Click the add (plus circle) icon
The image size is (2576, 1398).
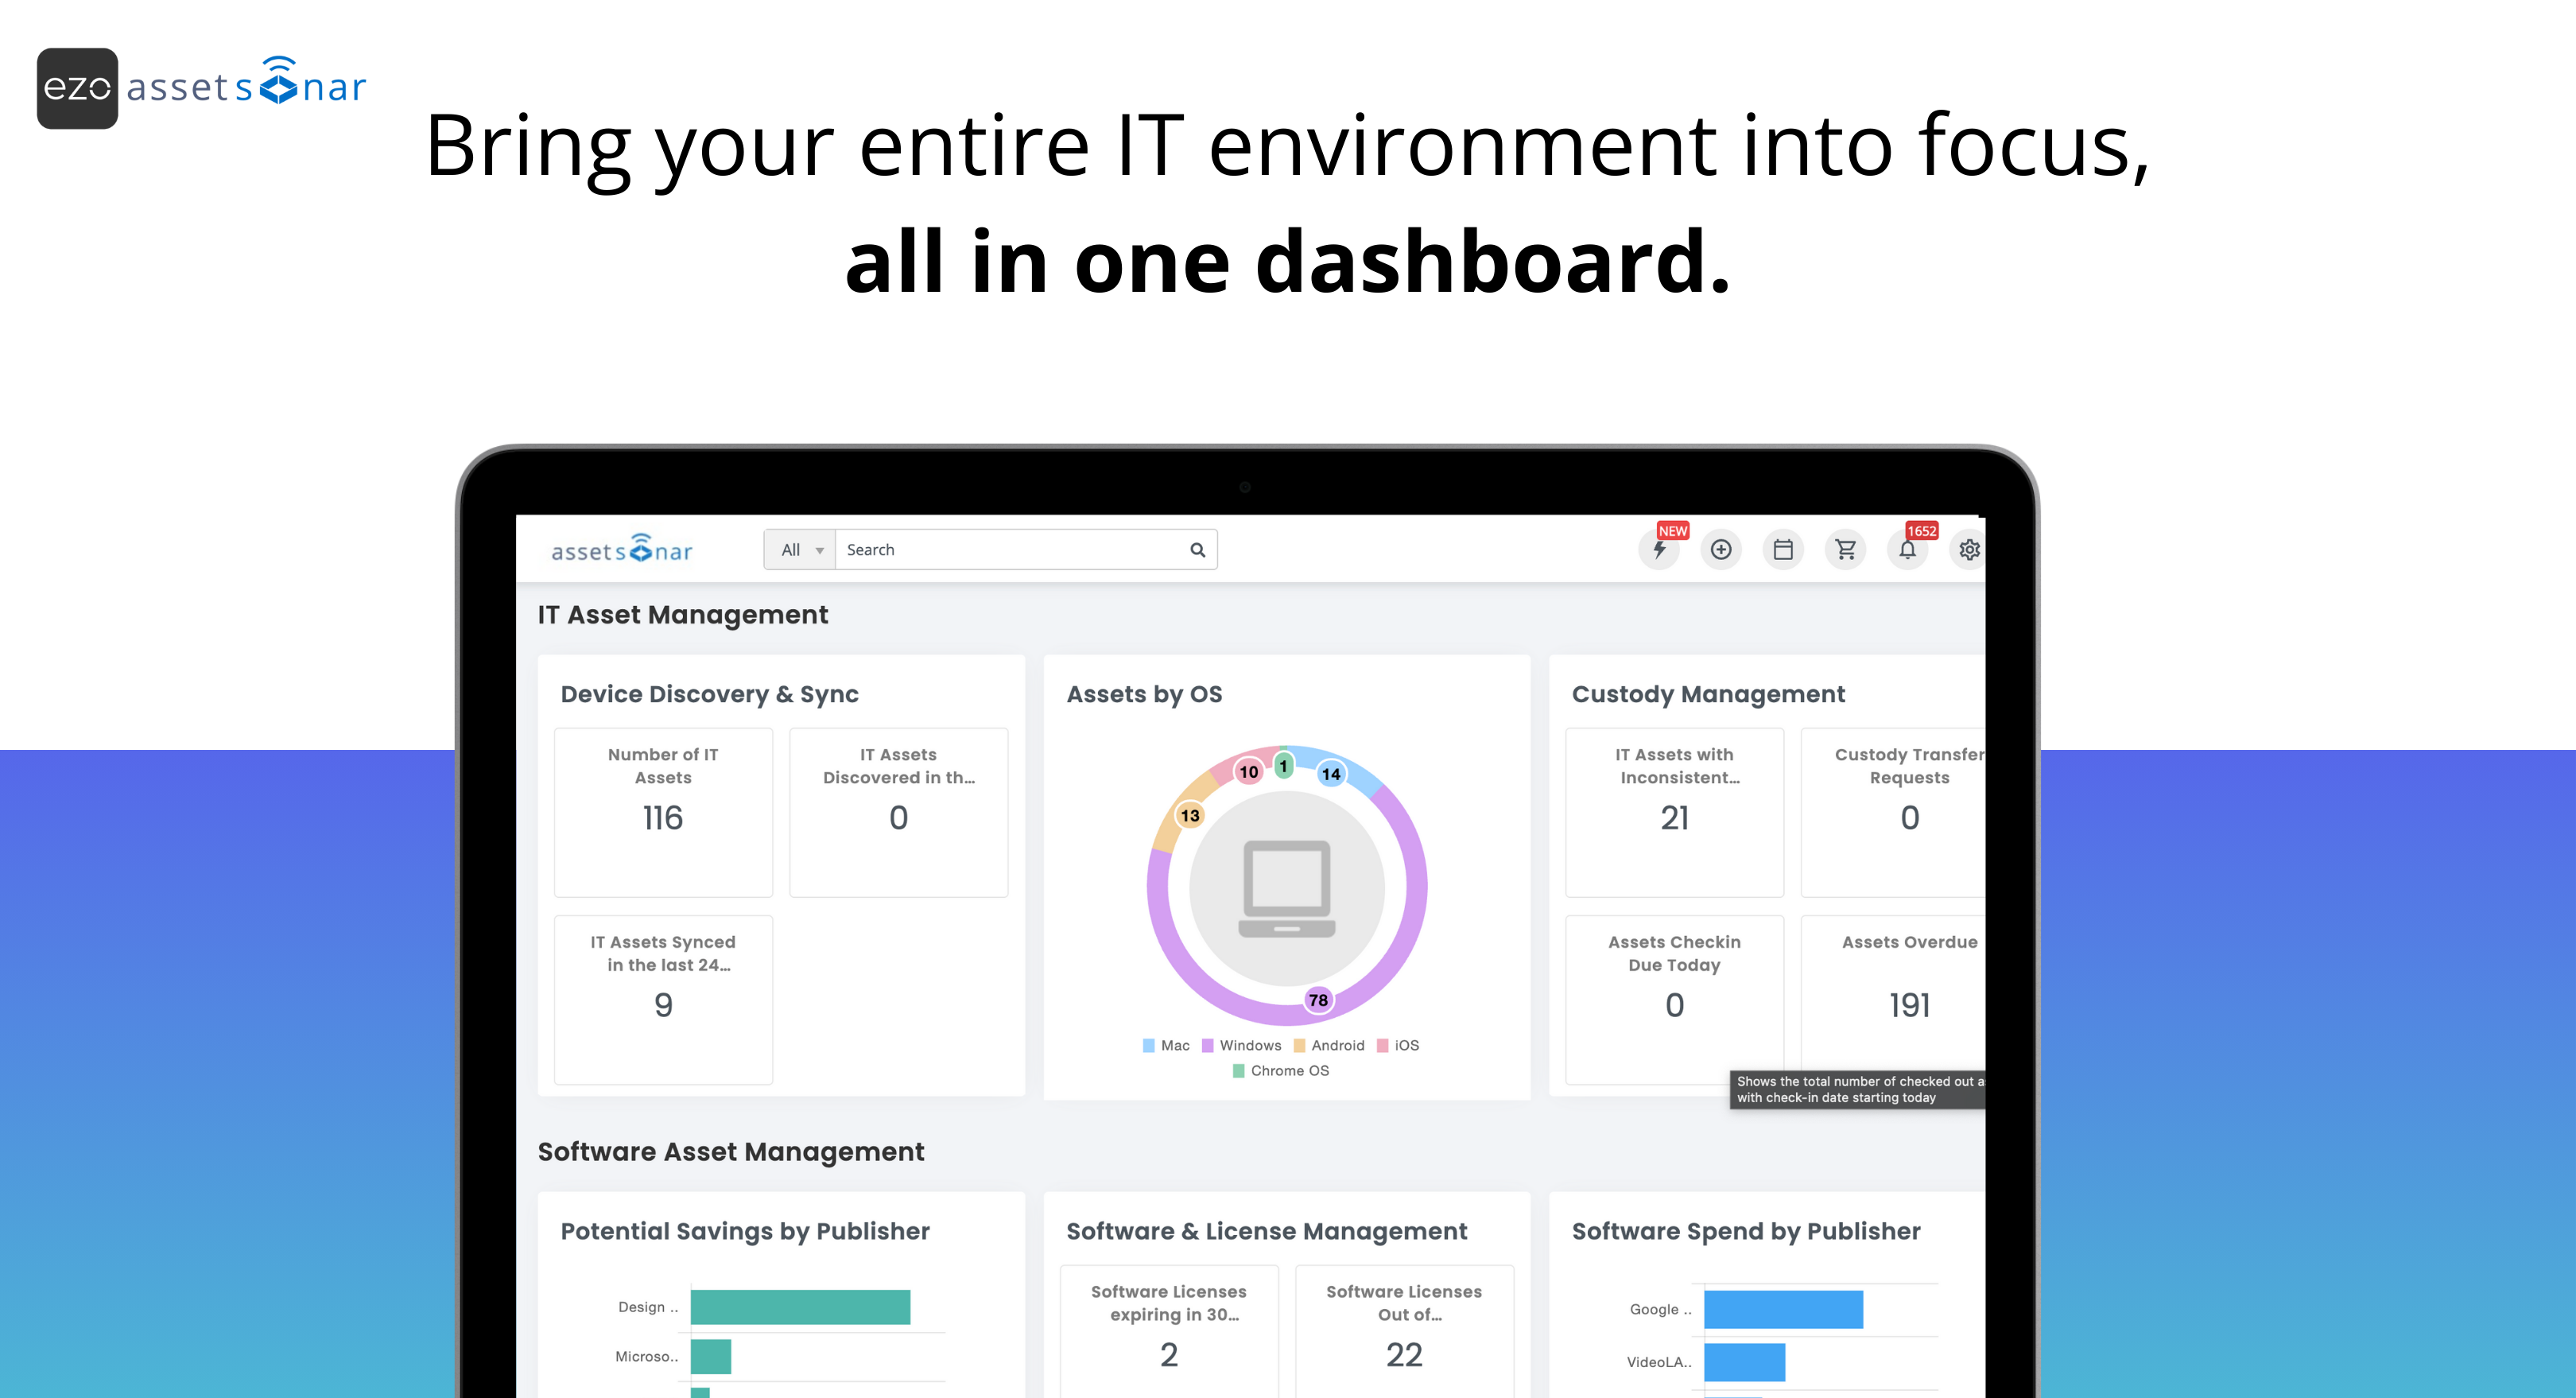click(1721, 550)
